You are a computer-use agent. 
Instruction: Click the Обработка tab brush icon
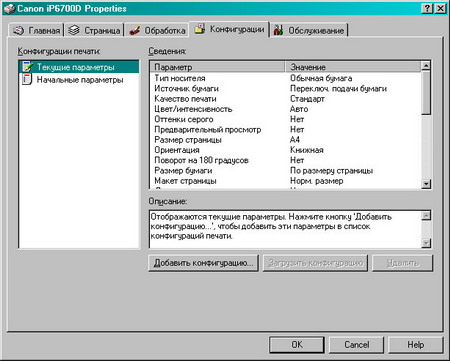pos(134,30)
